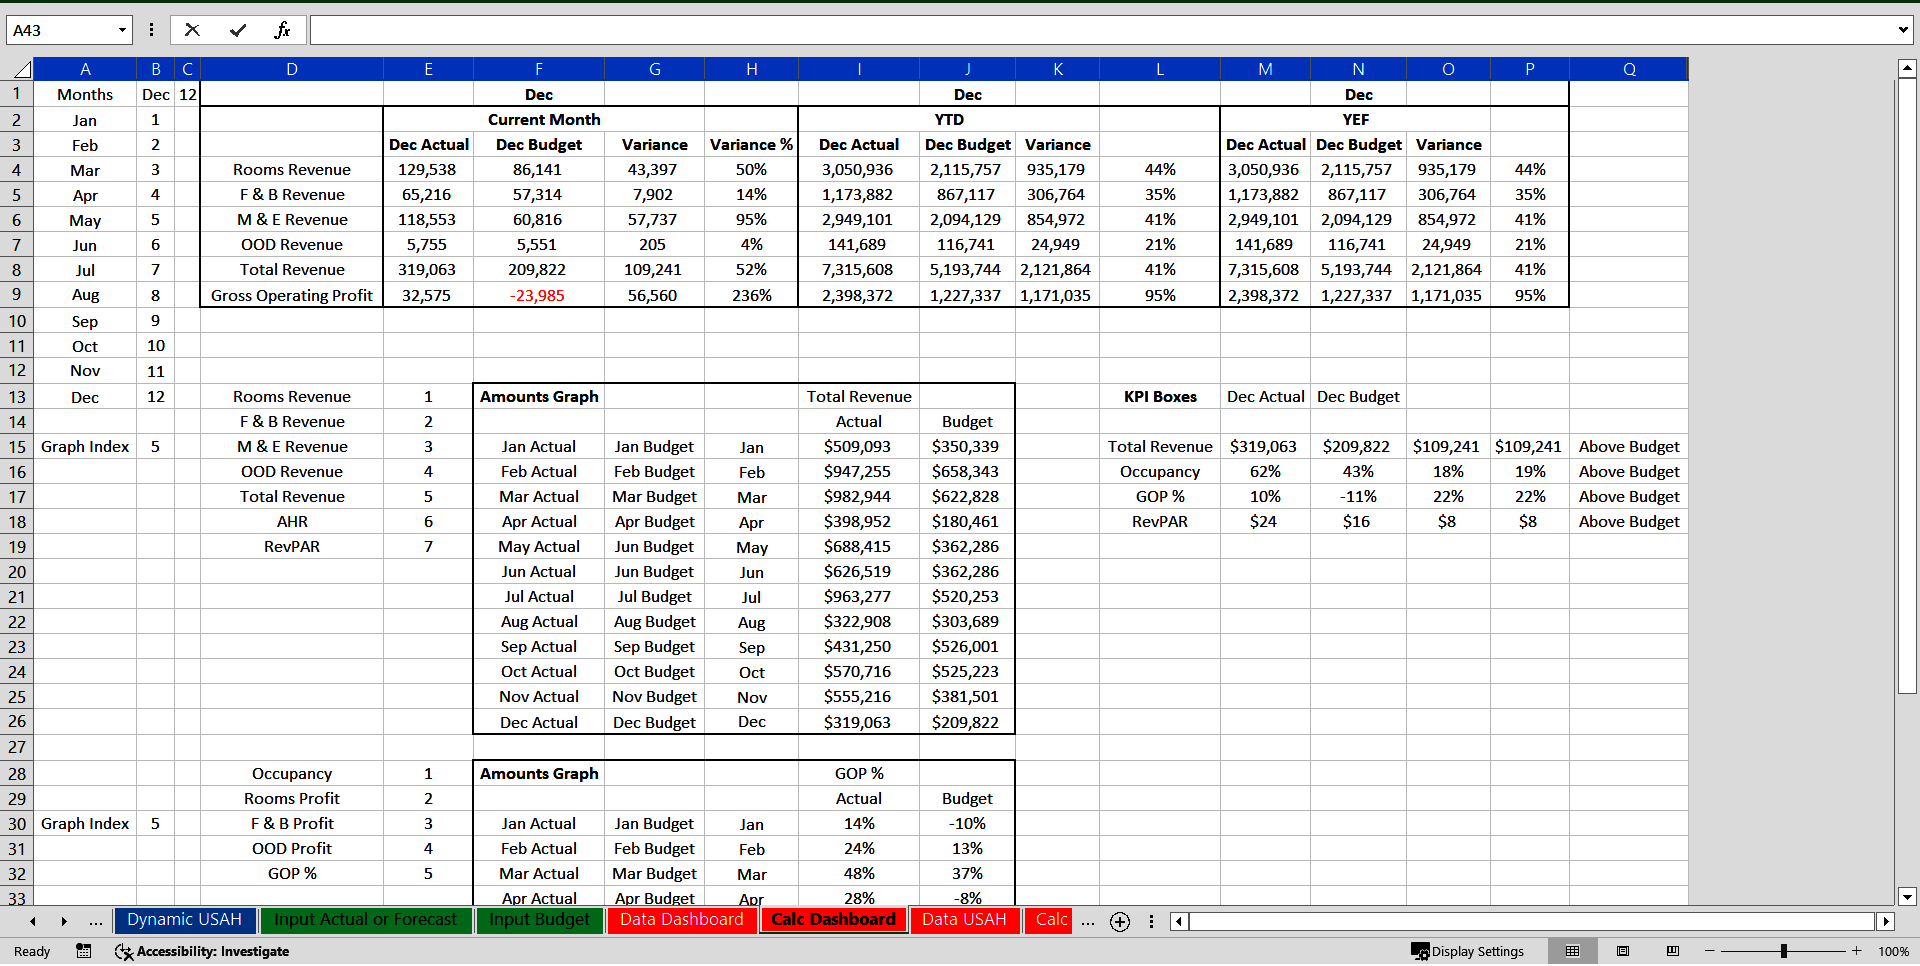Open the Input Actual or Forecast tab
This screenshot has width=1920, height=966.
[365, 920]
